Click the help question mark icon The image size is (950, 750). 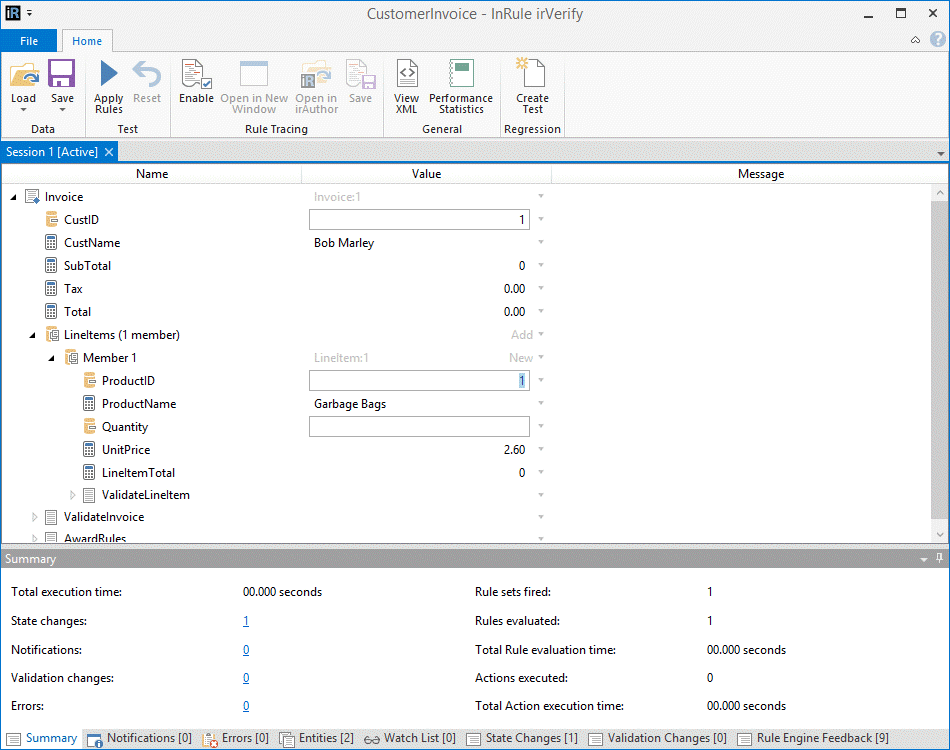click(x=936, y=40)
